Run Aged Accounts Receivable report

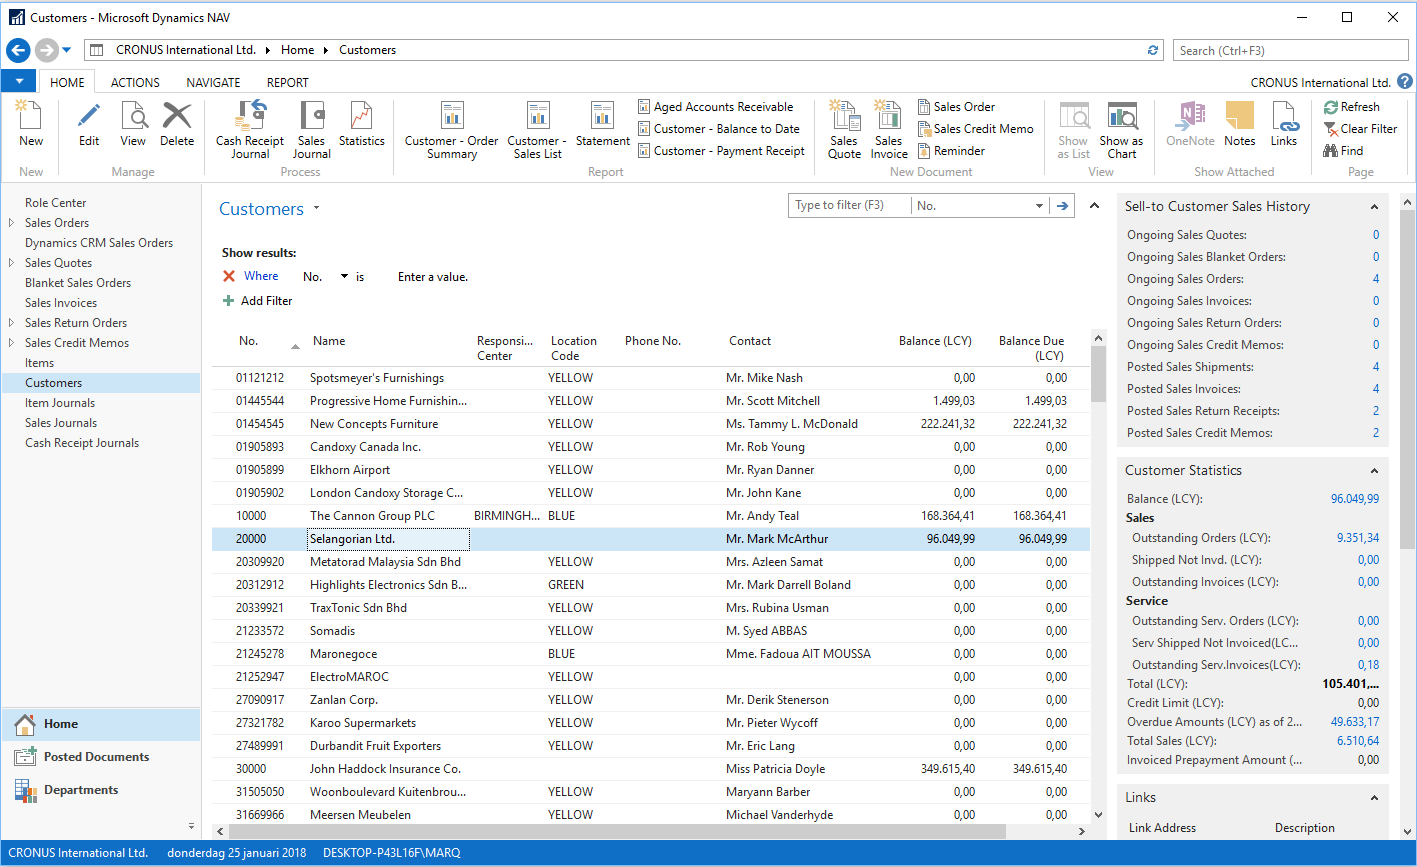716,107
